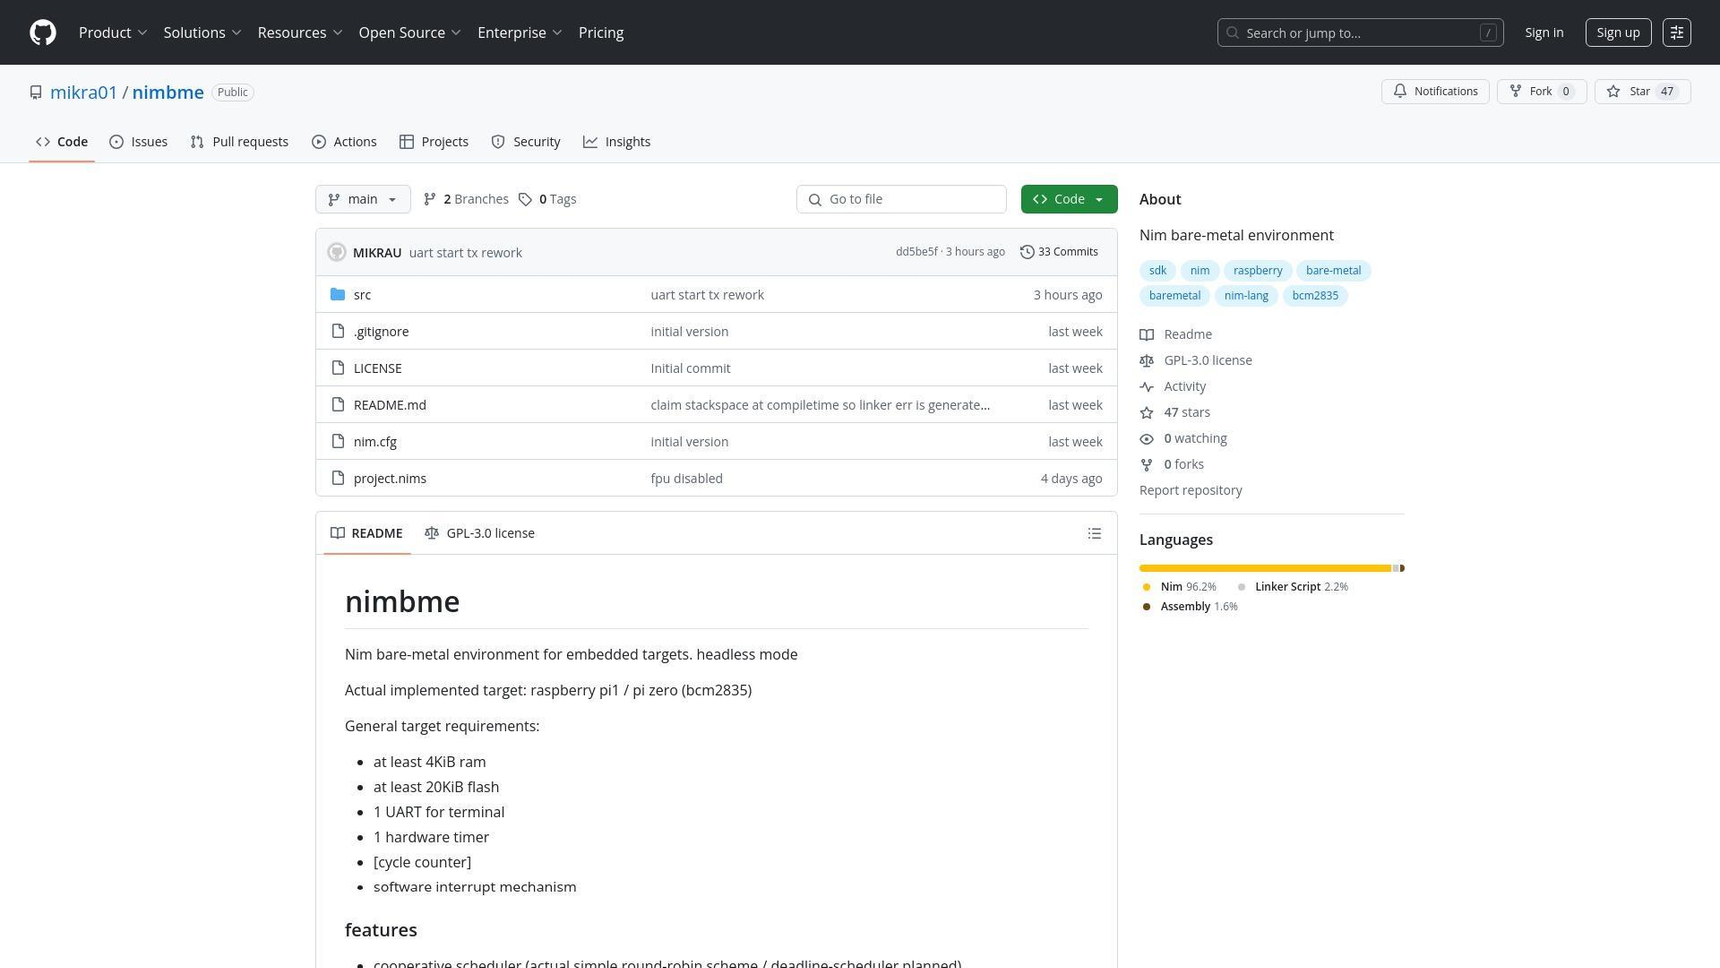
Task: Click the raspberry topic tag
Action: pos(1257,271)
